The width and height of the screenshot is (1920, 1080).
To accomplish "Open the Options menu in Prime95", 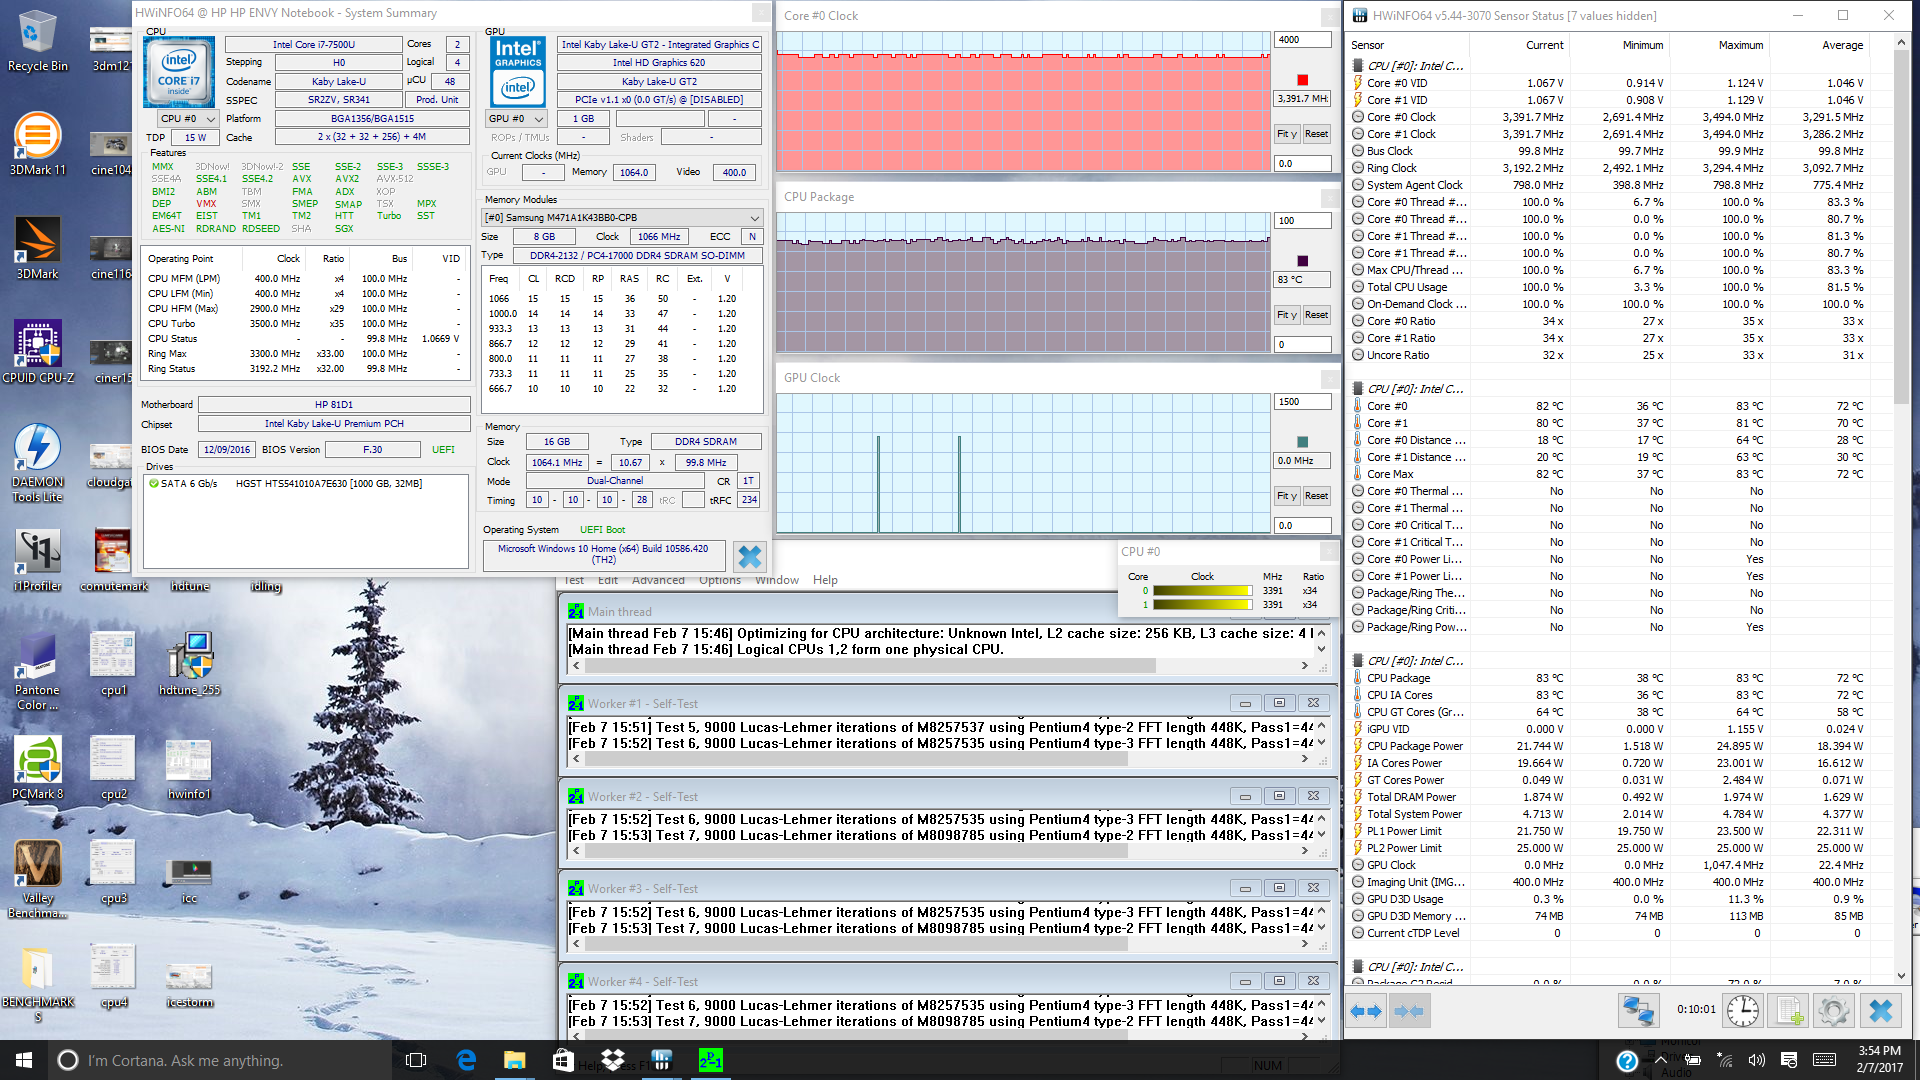I will [x=720, y=580].
